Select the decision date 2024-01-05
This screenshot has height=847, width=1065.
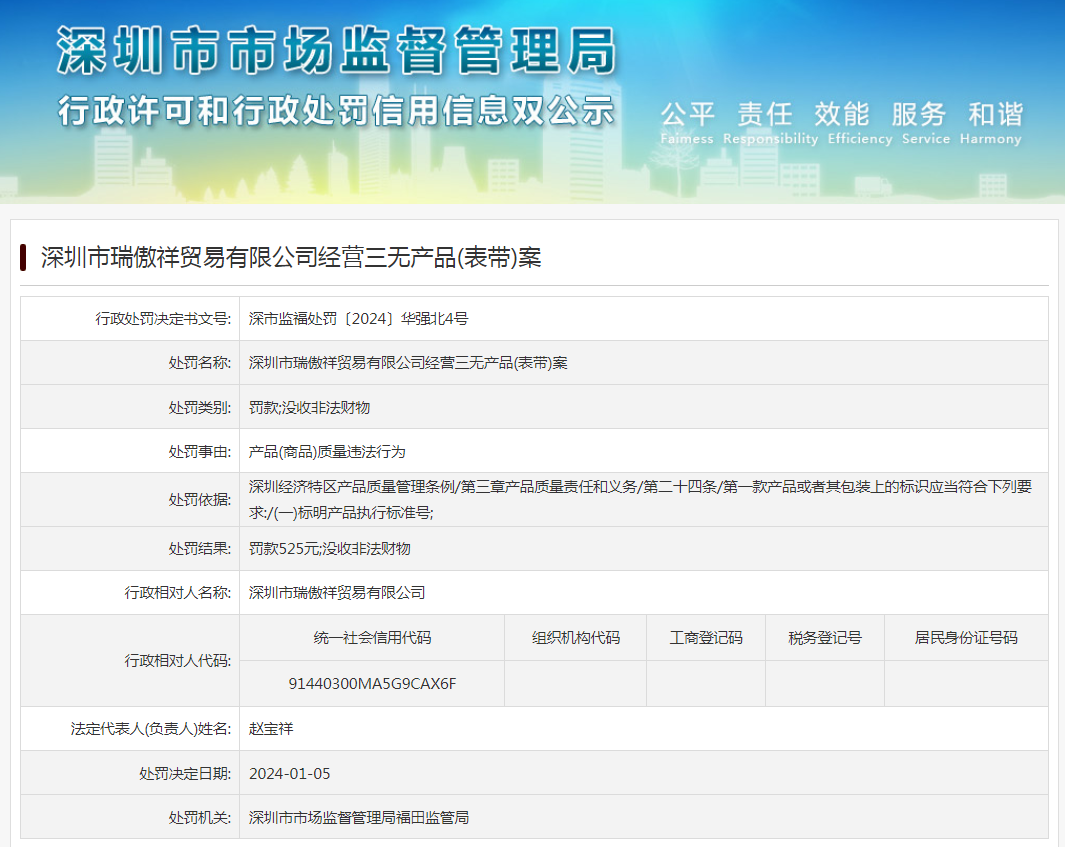(289, 774)
